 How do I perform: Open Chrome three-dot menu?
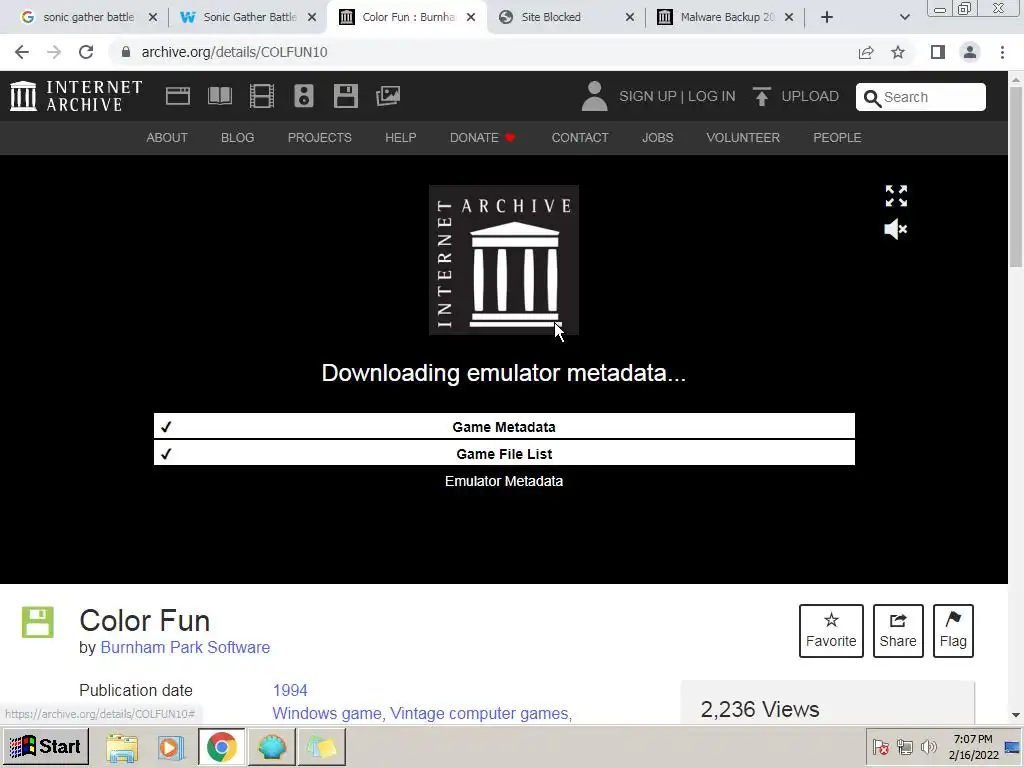(x=1002, y=52)
